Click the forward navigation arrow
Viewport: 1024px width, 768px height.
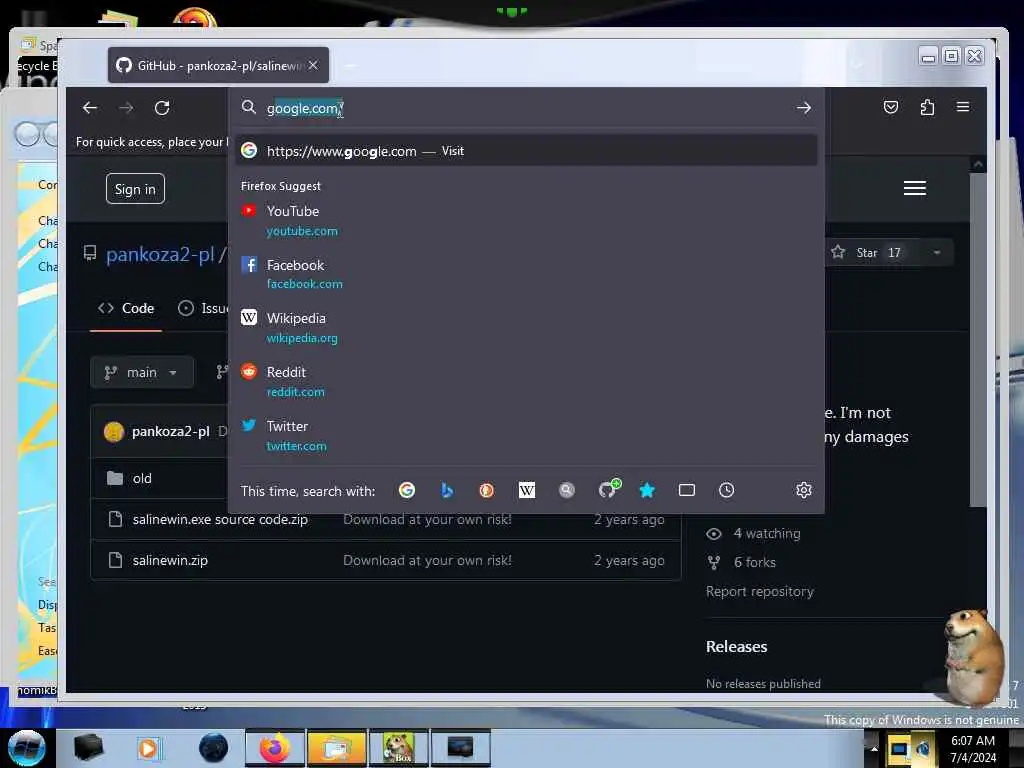point(127,108)
